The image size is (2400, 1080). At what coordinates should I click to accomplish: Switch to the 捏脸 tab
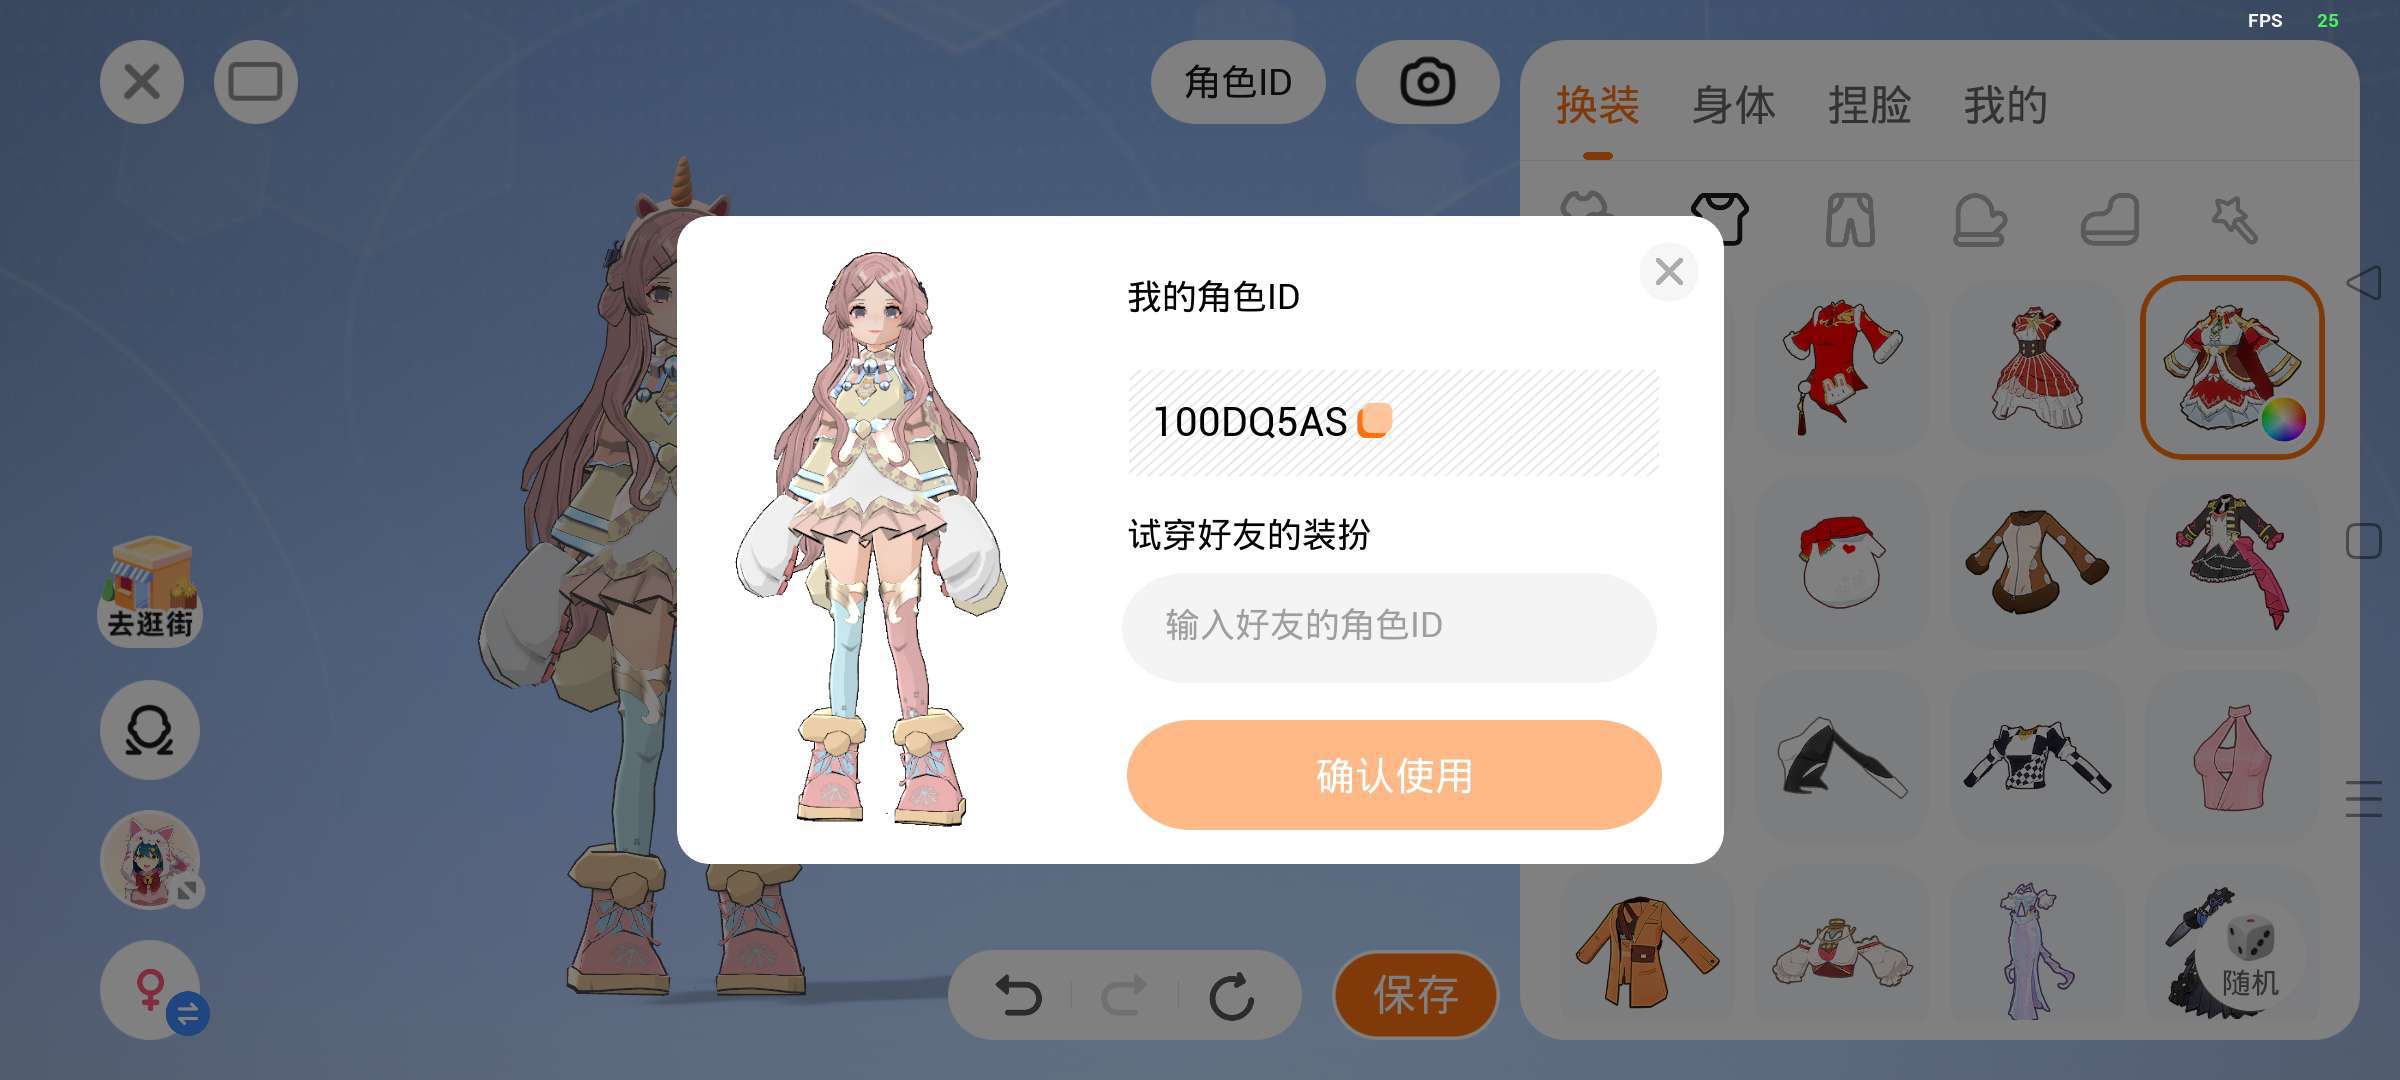pos(1869,105)
